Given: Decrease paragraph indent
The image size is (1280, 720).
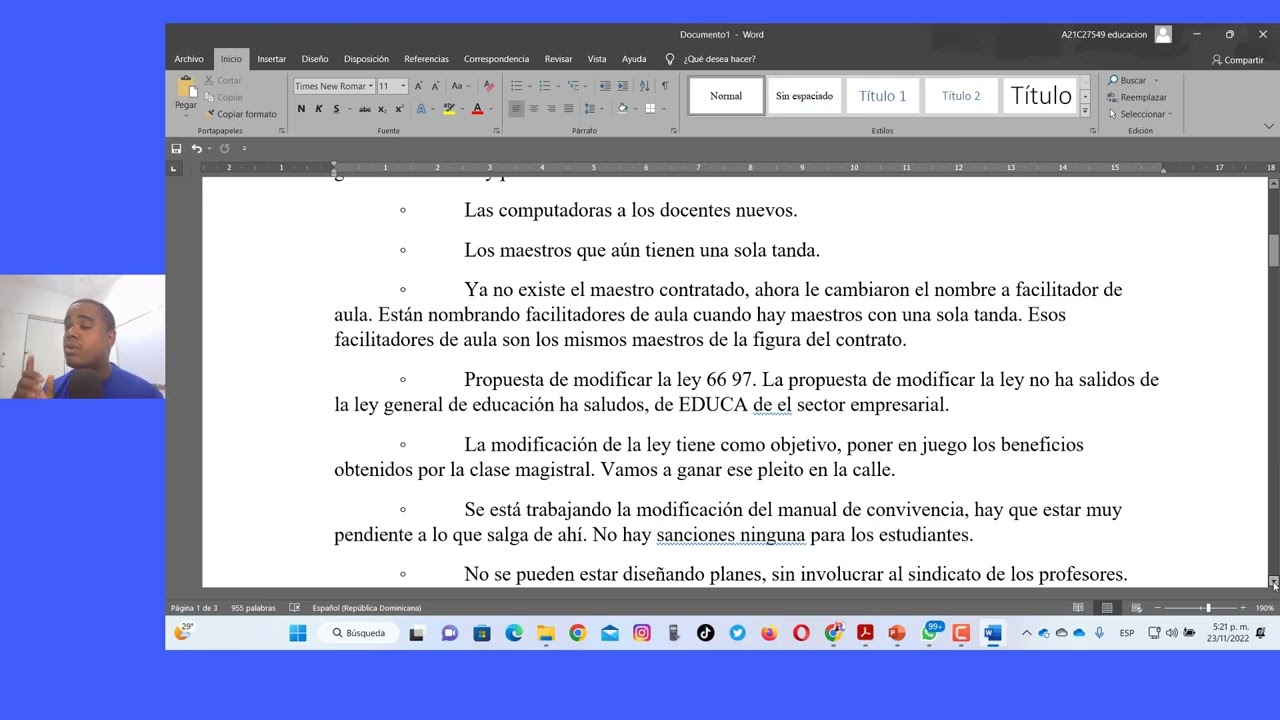Looking at the screenshot, I should click(x=605, y=86).
